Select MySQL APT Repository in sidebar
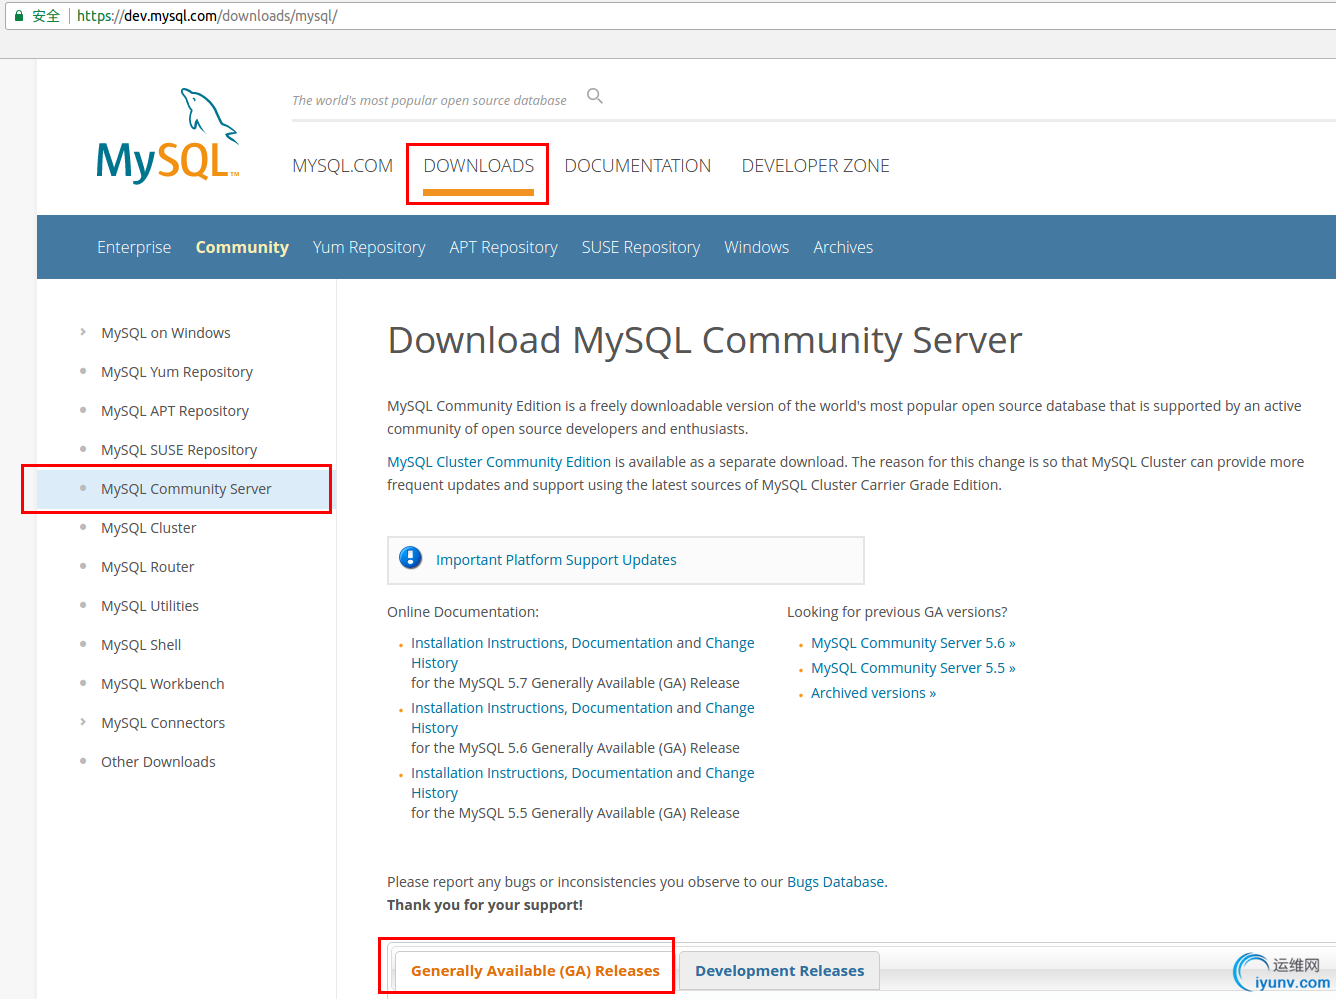1336x999 pixels. [x=175, y=411]
